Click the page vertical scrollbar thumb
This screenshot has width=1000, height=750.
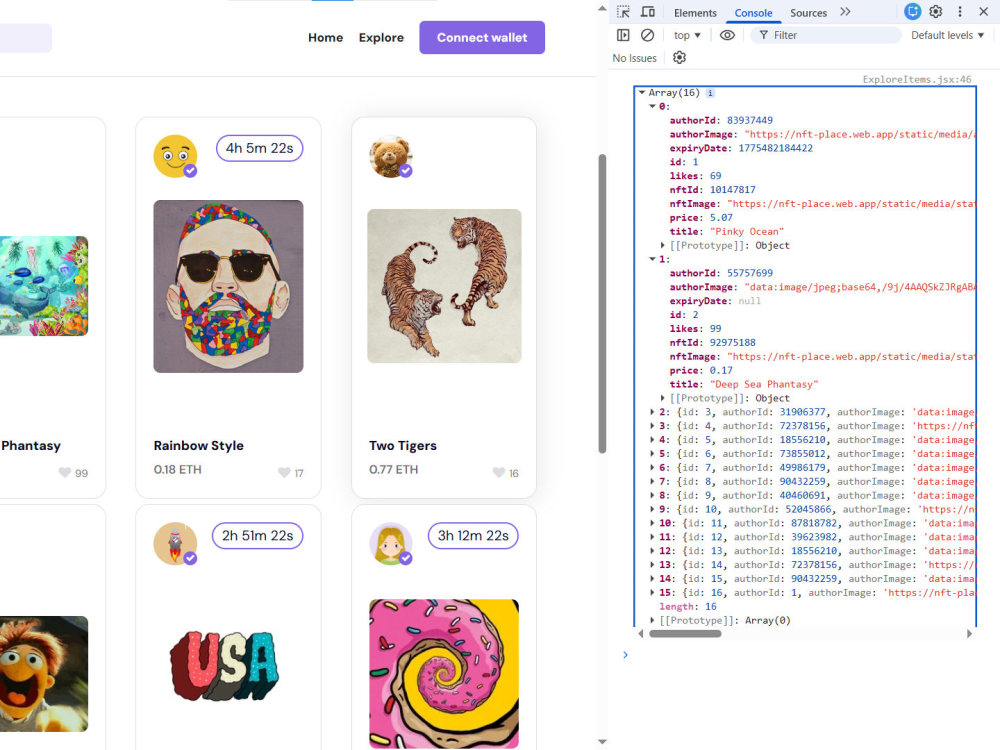[x=602, y=304]
